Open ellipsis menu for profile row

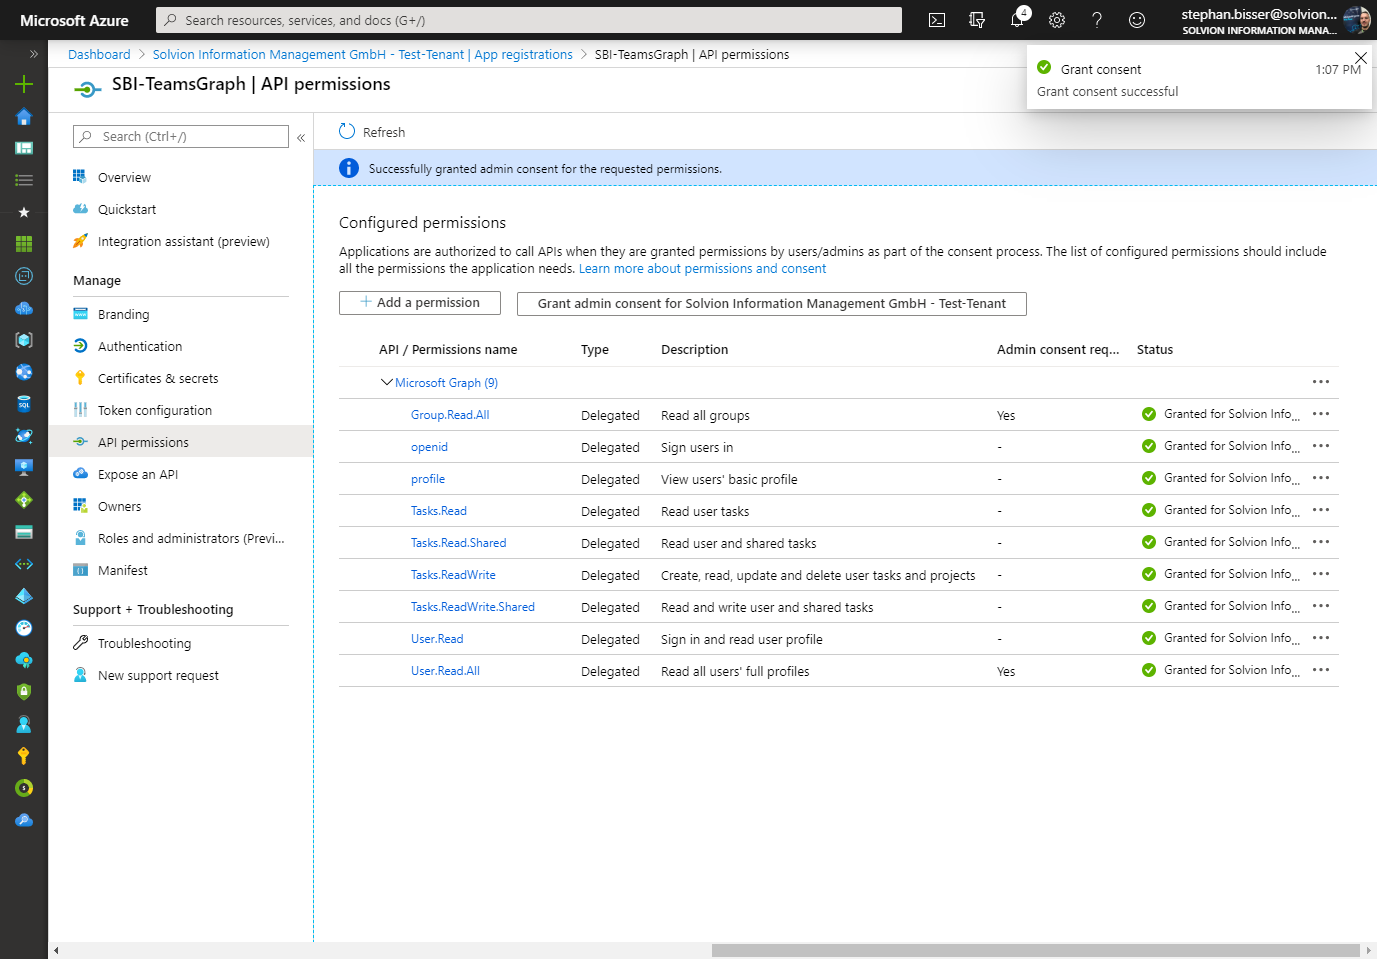[x=1321, y=478]
